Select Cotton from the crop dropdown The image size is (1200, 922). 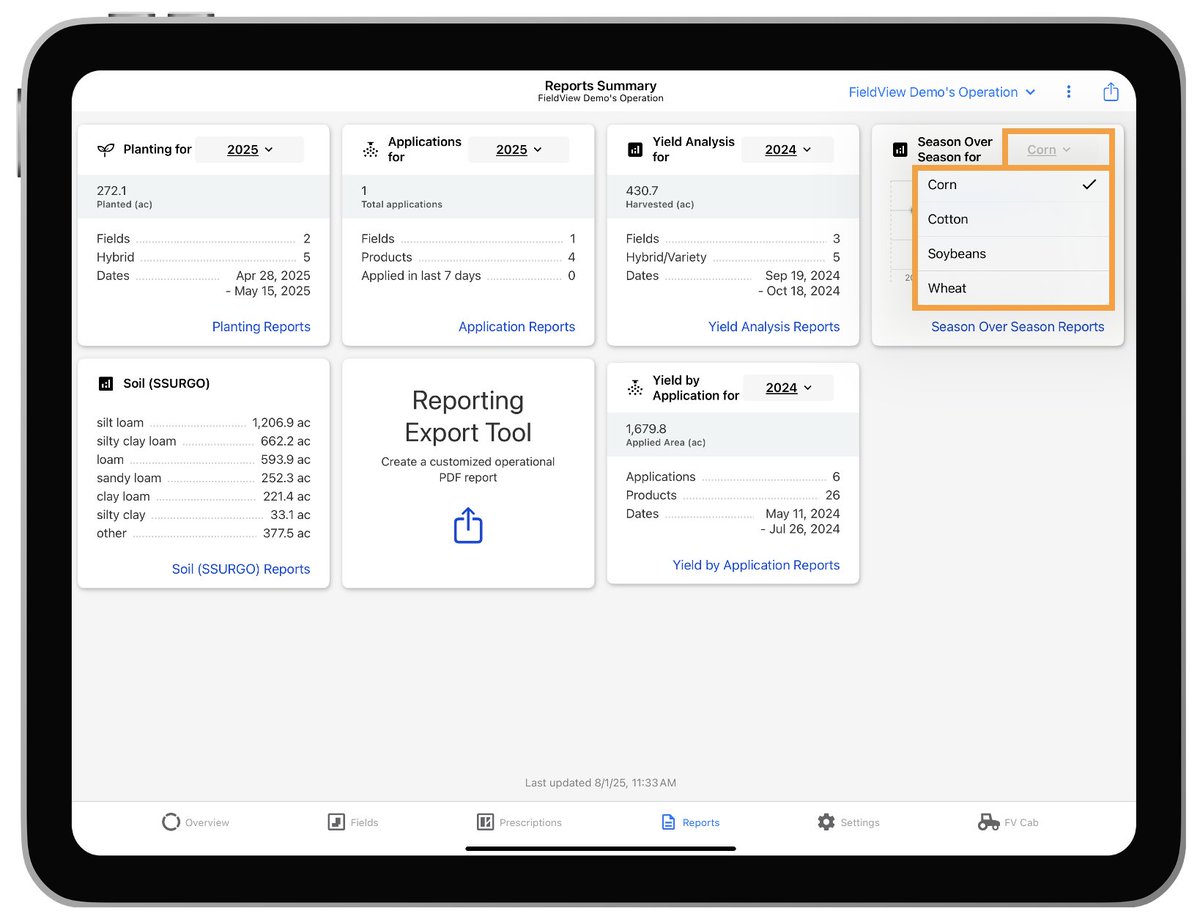point(1012,219)
